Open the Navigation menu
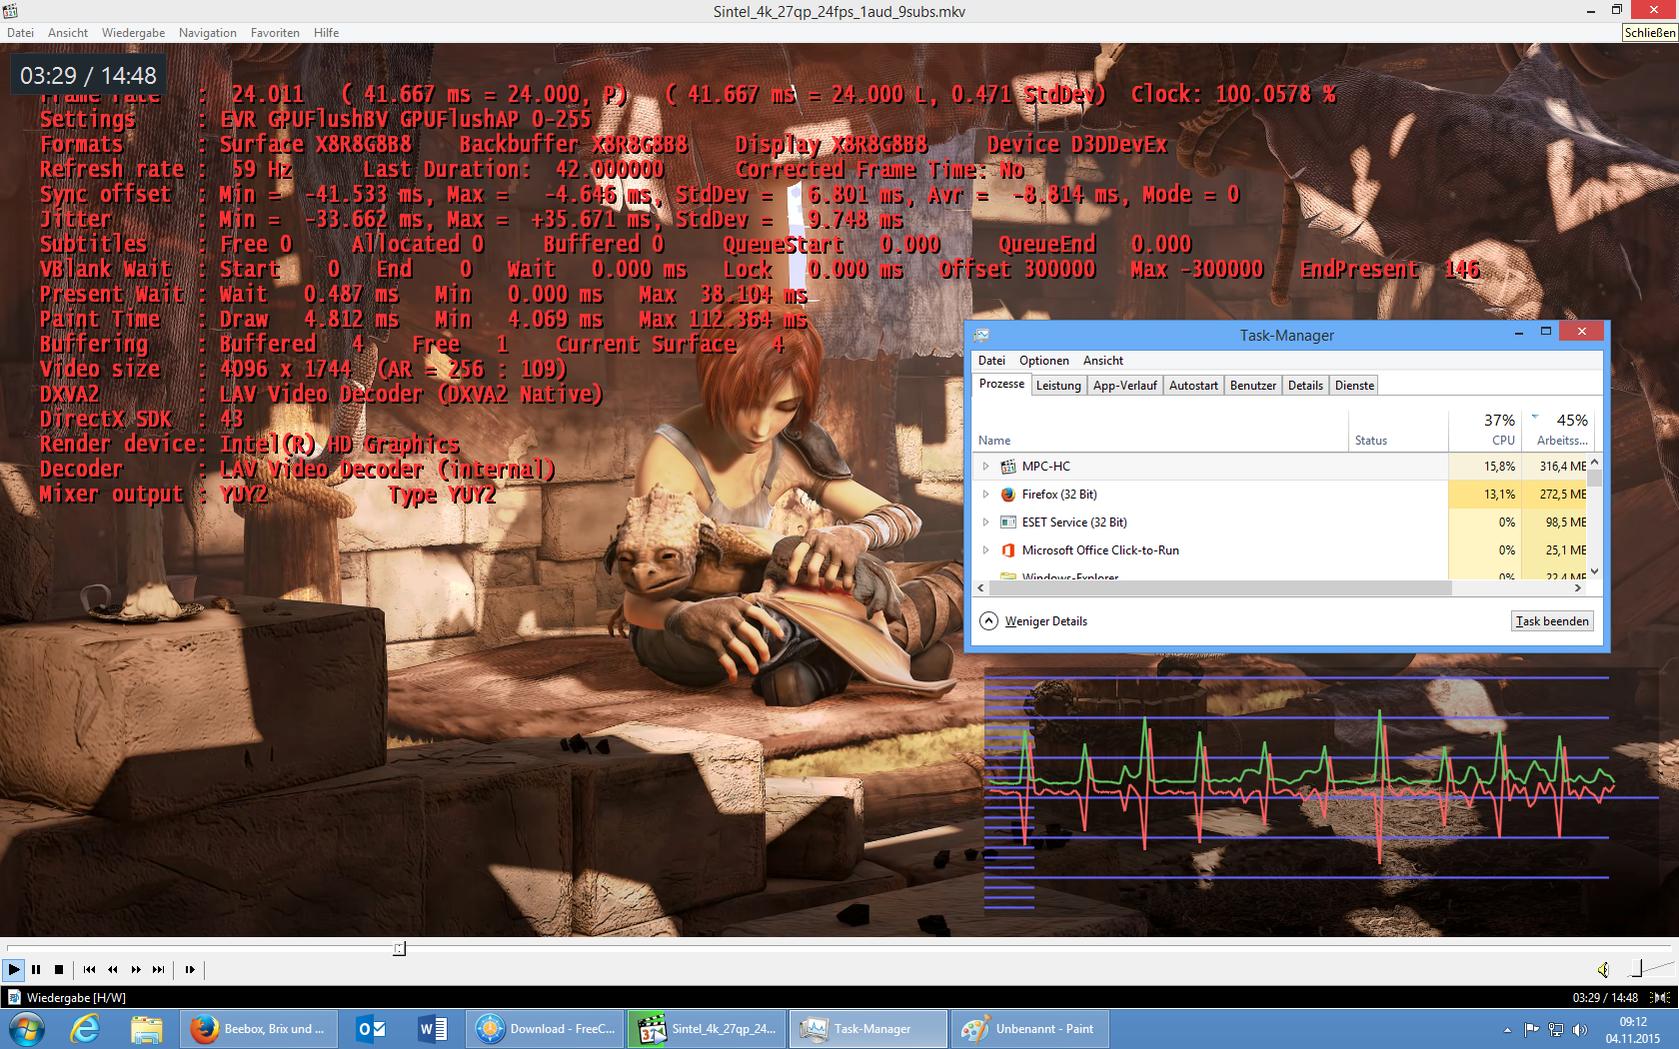 coord(208,33)
